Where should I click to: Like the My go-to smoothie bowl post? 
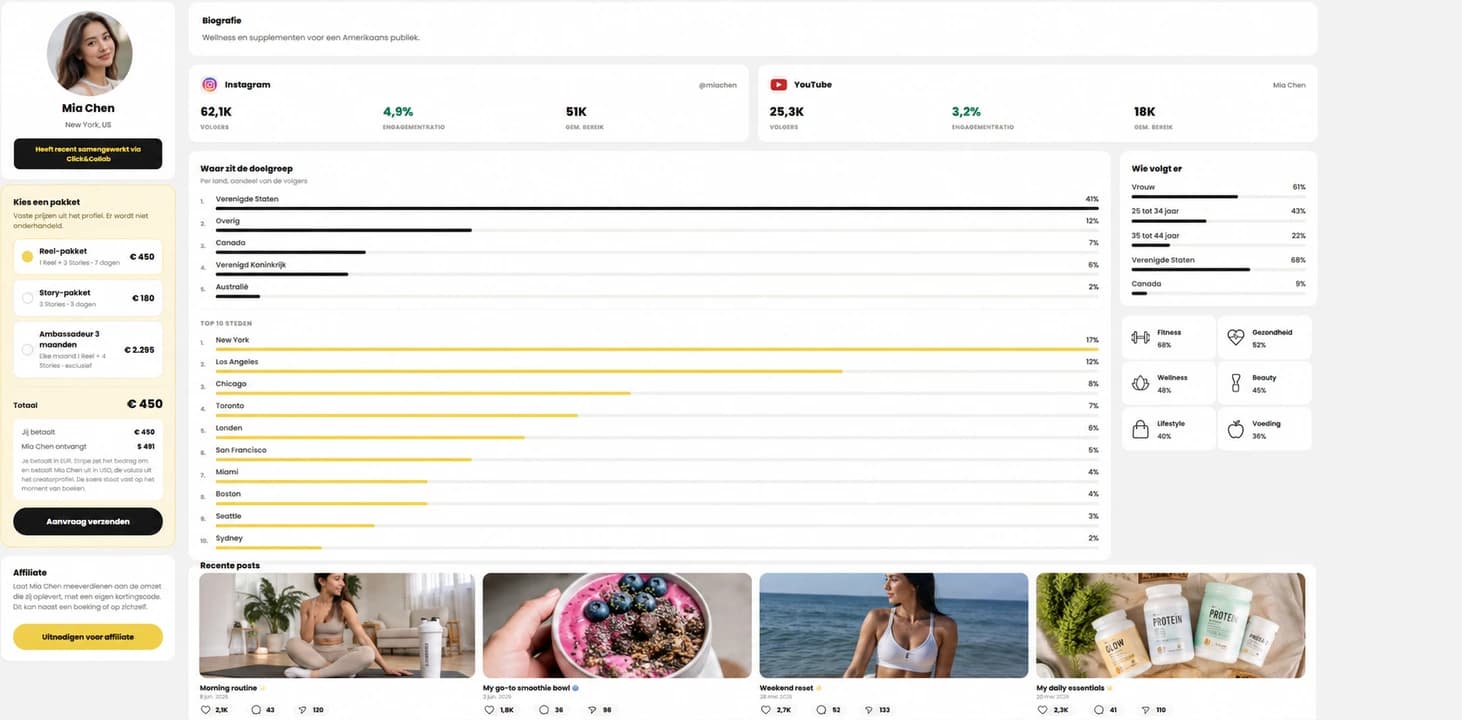490,710
